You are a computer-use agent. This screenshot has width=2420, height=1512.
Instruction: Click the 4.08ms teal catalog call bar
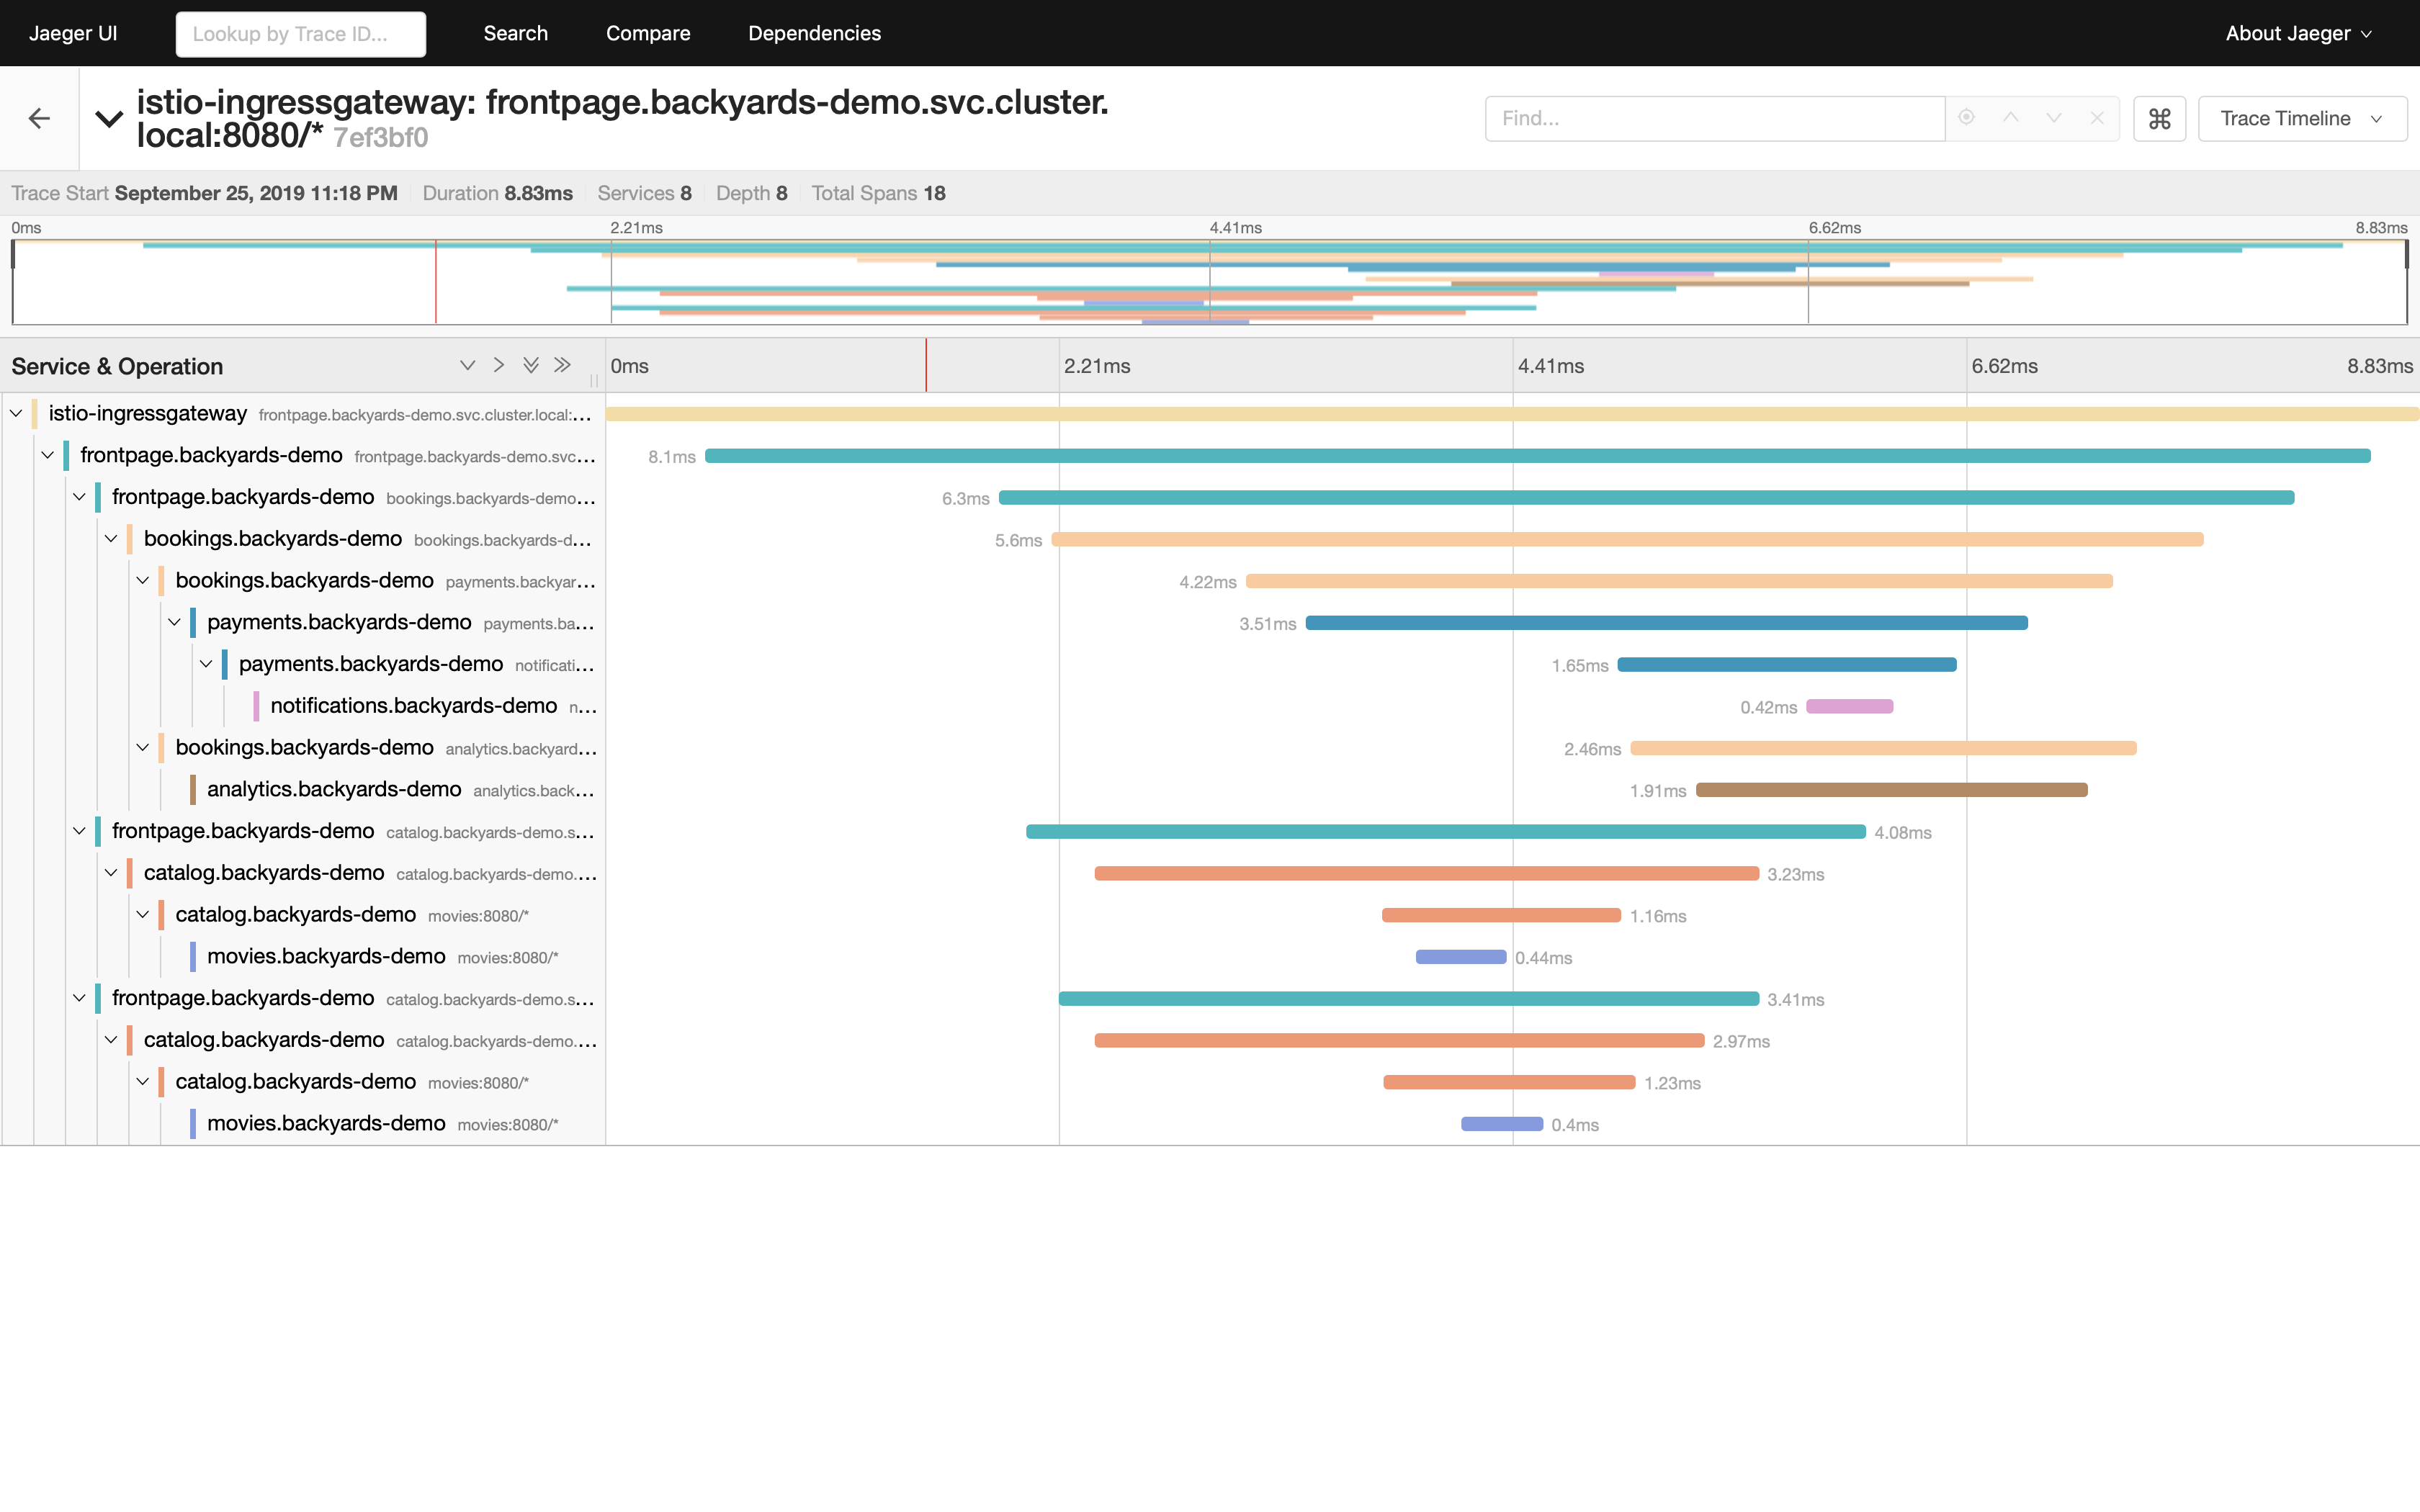click(1446, 832)
